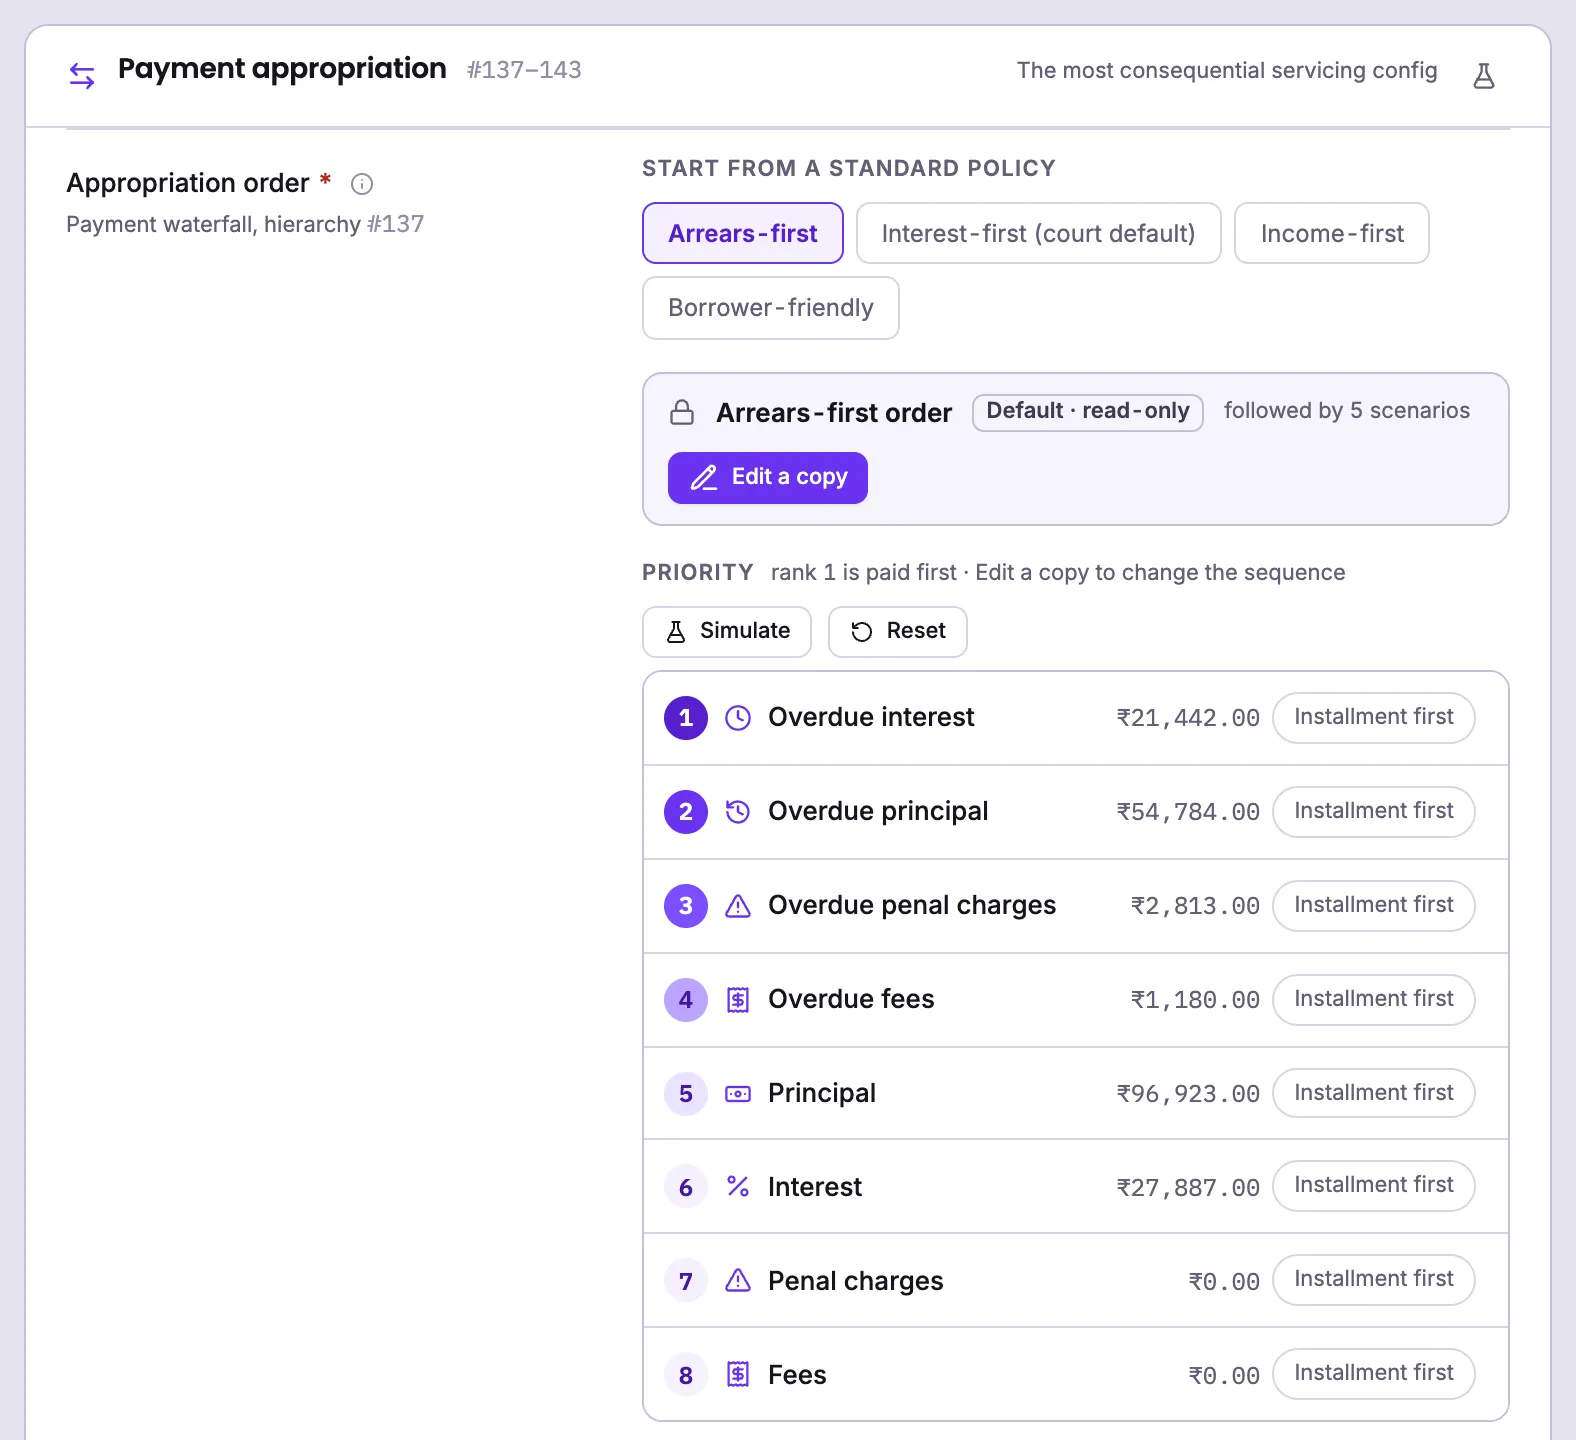Click the history icon on Overdue principal row
Image resolution: width=1576 pixels, height=1440 pixels.
pyautogui.click(x=738, y=812)
